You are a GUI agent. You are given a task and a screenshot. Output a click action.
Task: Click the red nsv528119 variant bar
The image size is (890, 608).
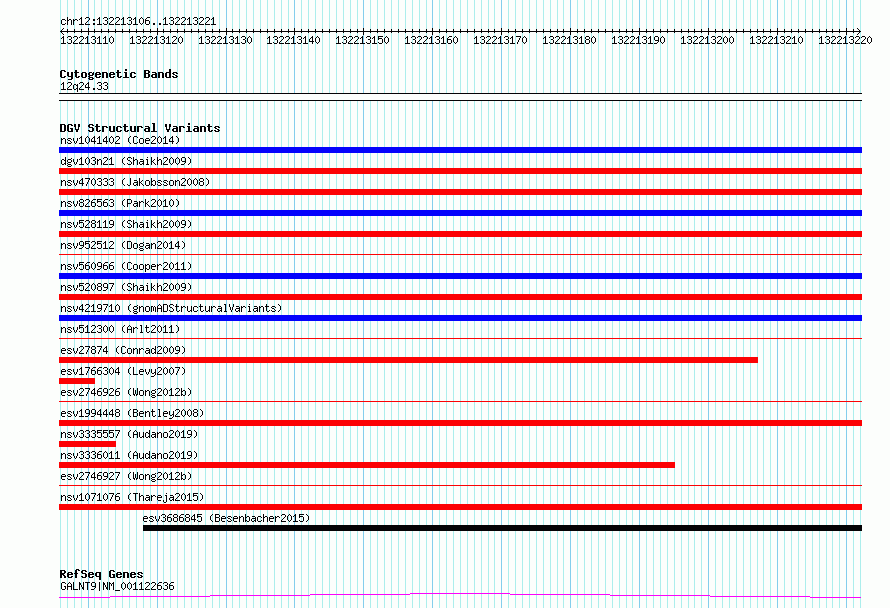pyautogui.click(x=460, y=234)
